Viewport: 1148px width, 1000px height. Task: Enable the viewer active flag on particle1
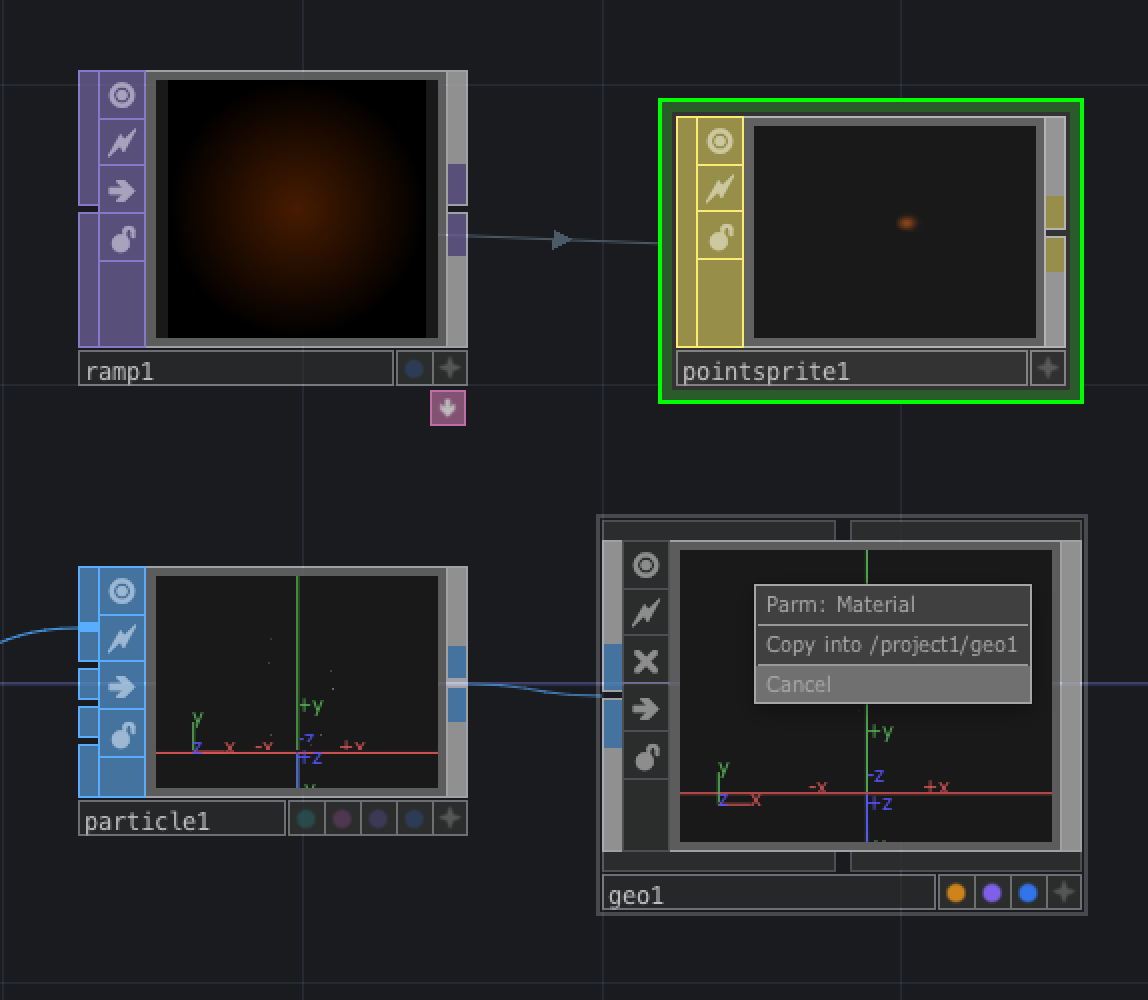pos(122,591)
